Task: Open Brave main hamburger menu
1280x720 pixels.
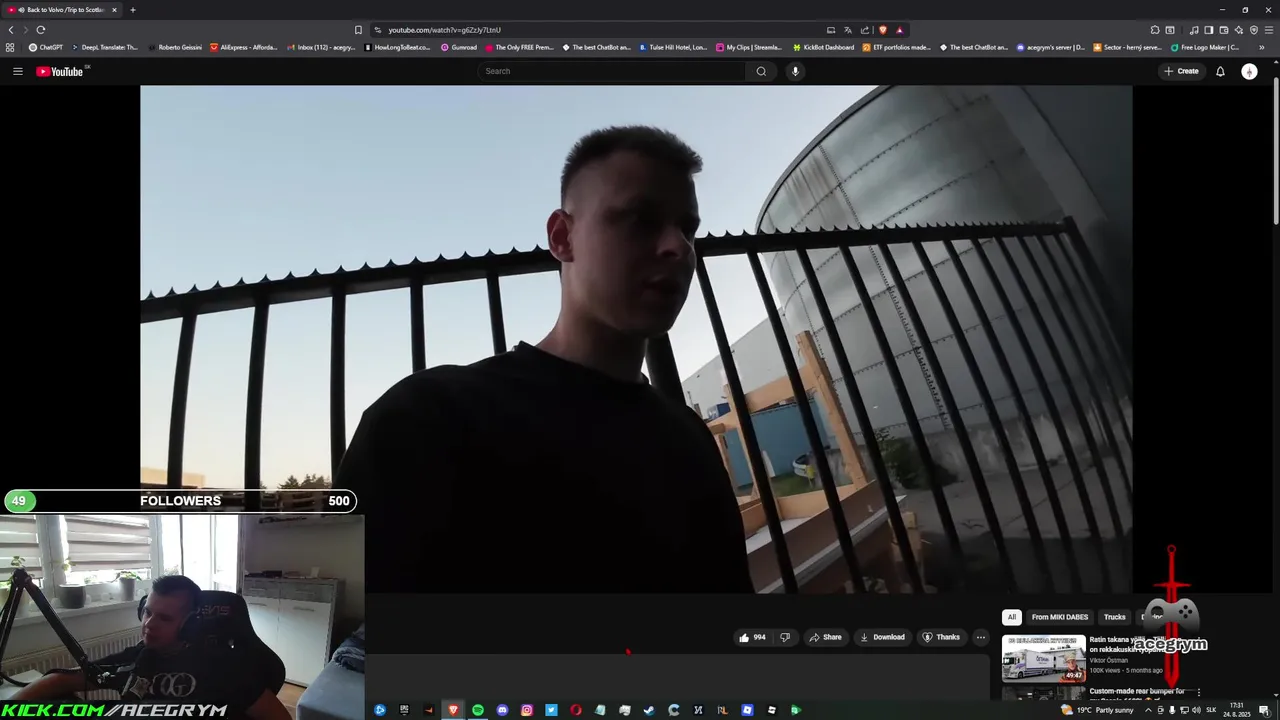Action: tap(1269, 30)
